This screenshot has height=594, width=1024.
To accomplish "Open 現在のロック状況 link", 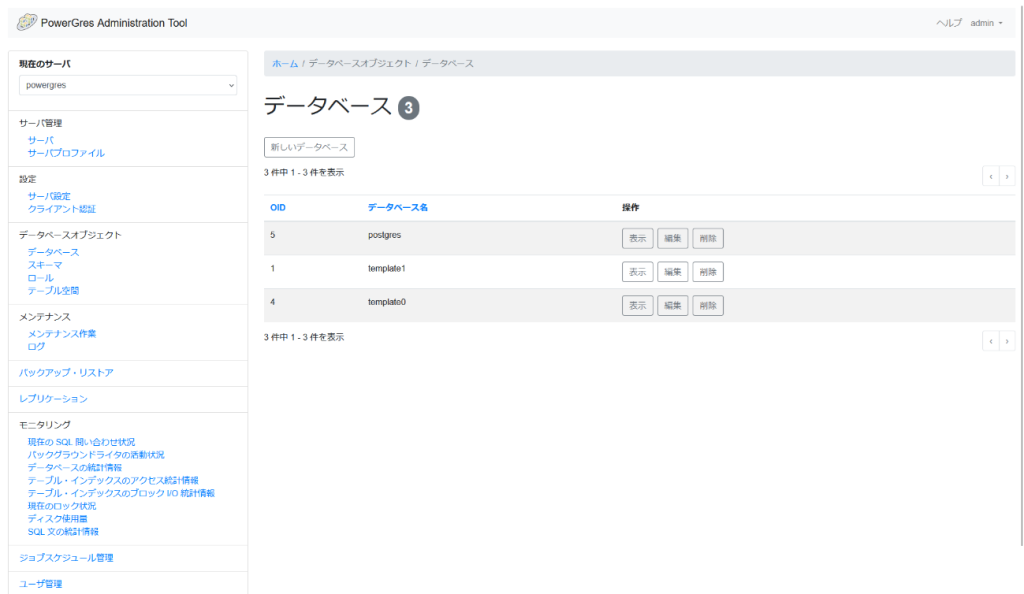I will 61,506.
